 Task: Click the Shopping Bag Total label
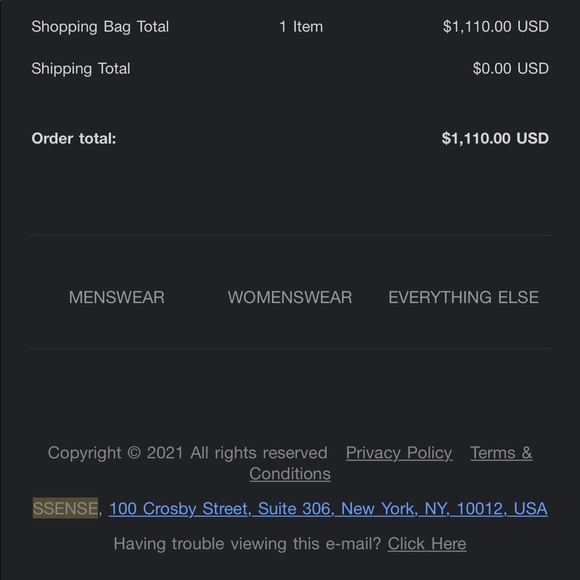[100, 27]
